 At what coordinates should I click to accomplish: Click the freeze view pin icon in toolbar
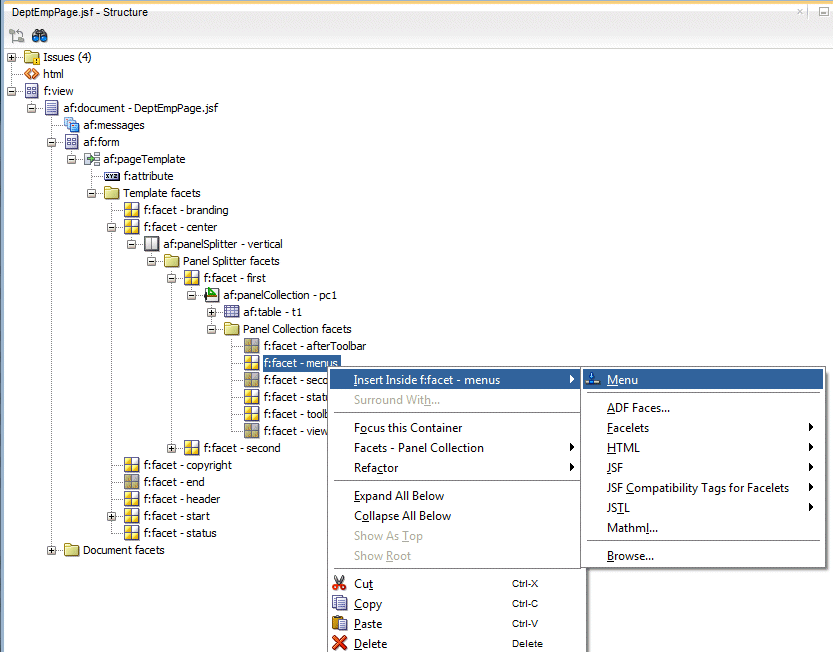coord(16,36)
